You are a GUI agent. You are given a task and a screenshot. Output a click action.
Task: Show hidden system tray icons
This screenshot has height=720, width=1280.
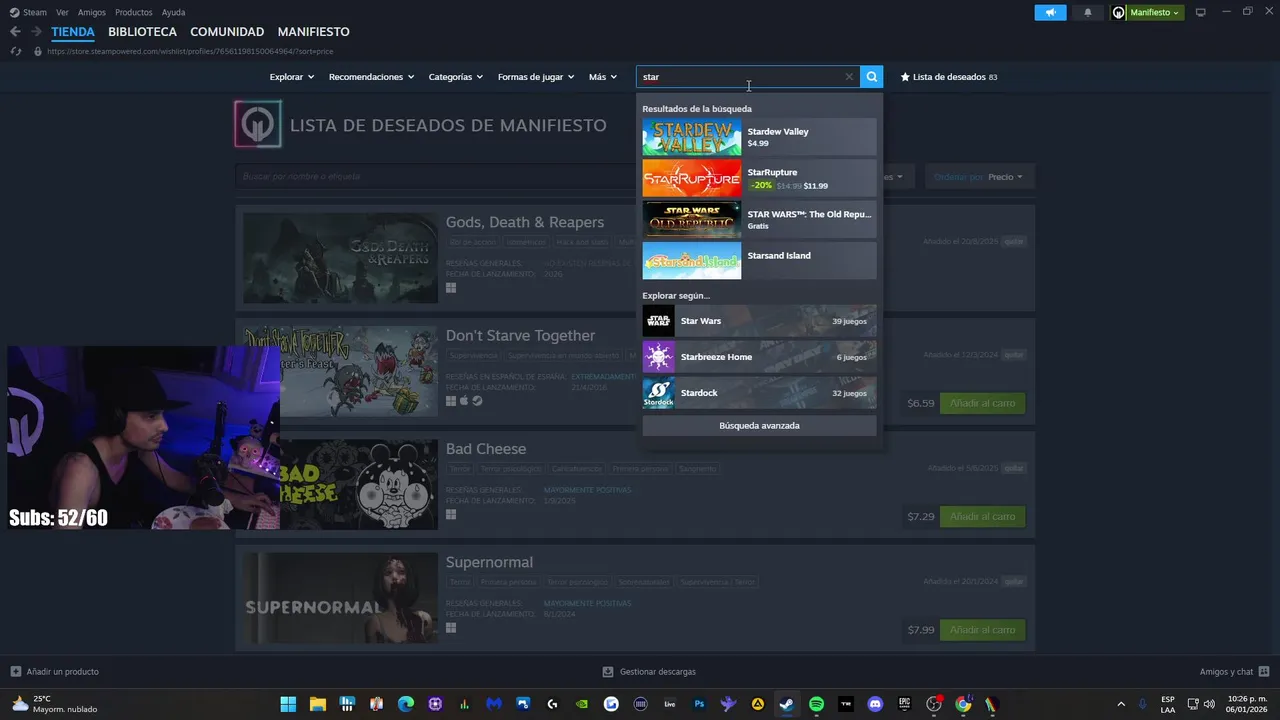pos(1121,704)
